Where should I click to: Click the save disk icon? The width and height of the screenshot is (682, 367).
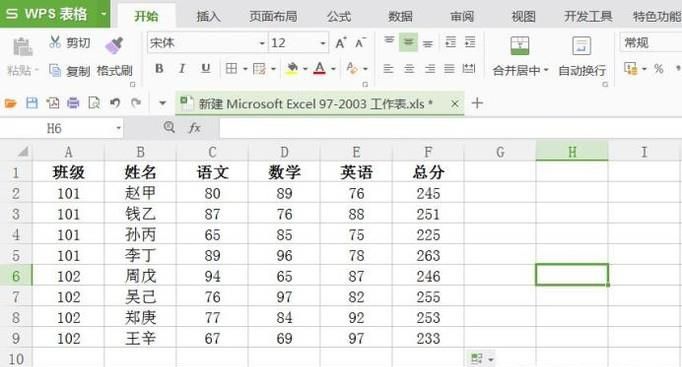point(32,103)
